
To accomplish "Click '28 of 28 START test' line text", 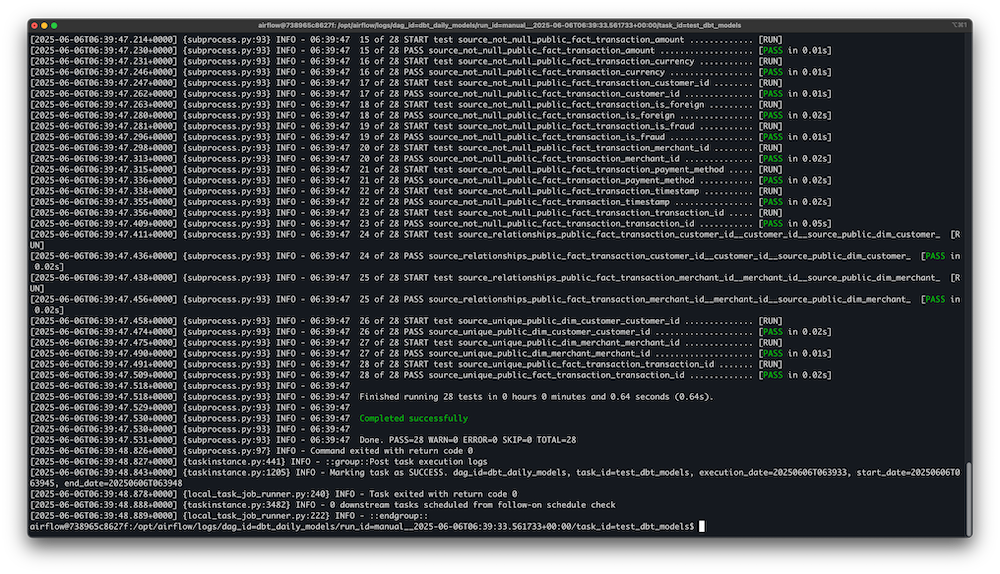I will (520, 364).
